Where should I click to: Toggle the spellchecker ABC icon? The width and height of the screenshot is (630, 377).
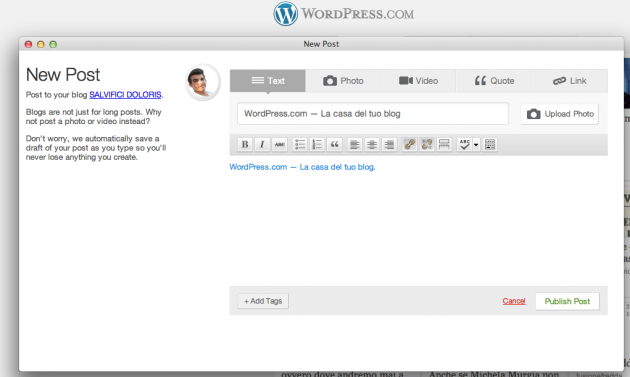tap(464, 144)
